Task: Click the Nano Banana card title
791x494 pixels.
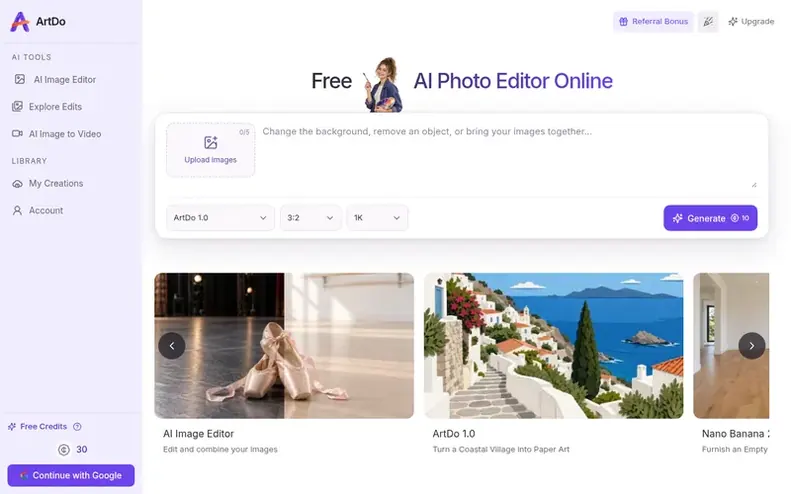Action: (x=735, y=433)
